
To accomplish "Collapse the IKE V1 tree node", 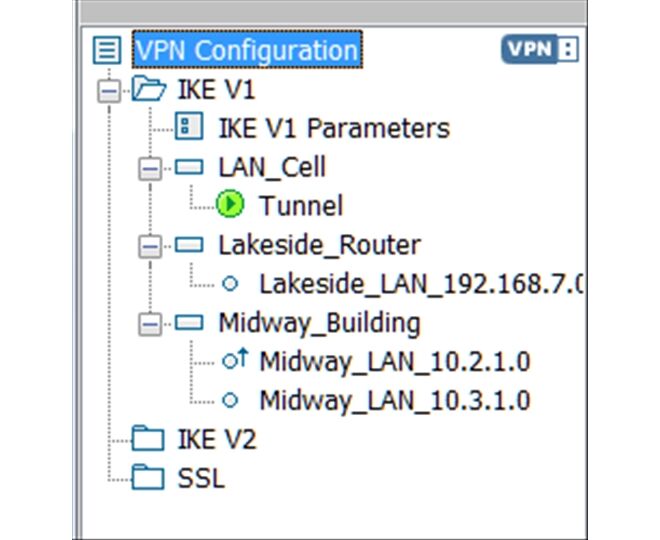I will (108, 91).
